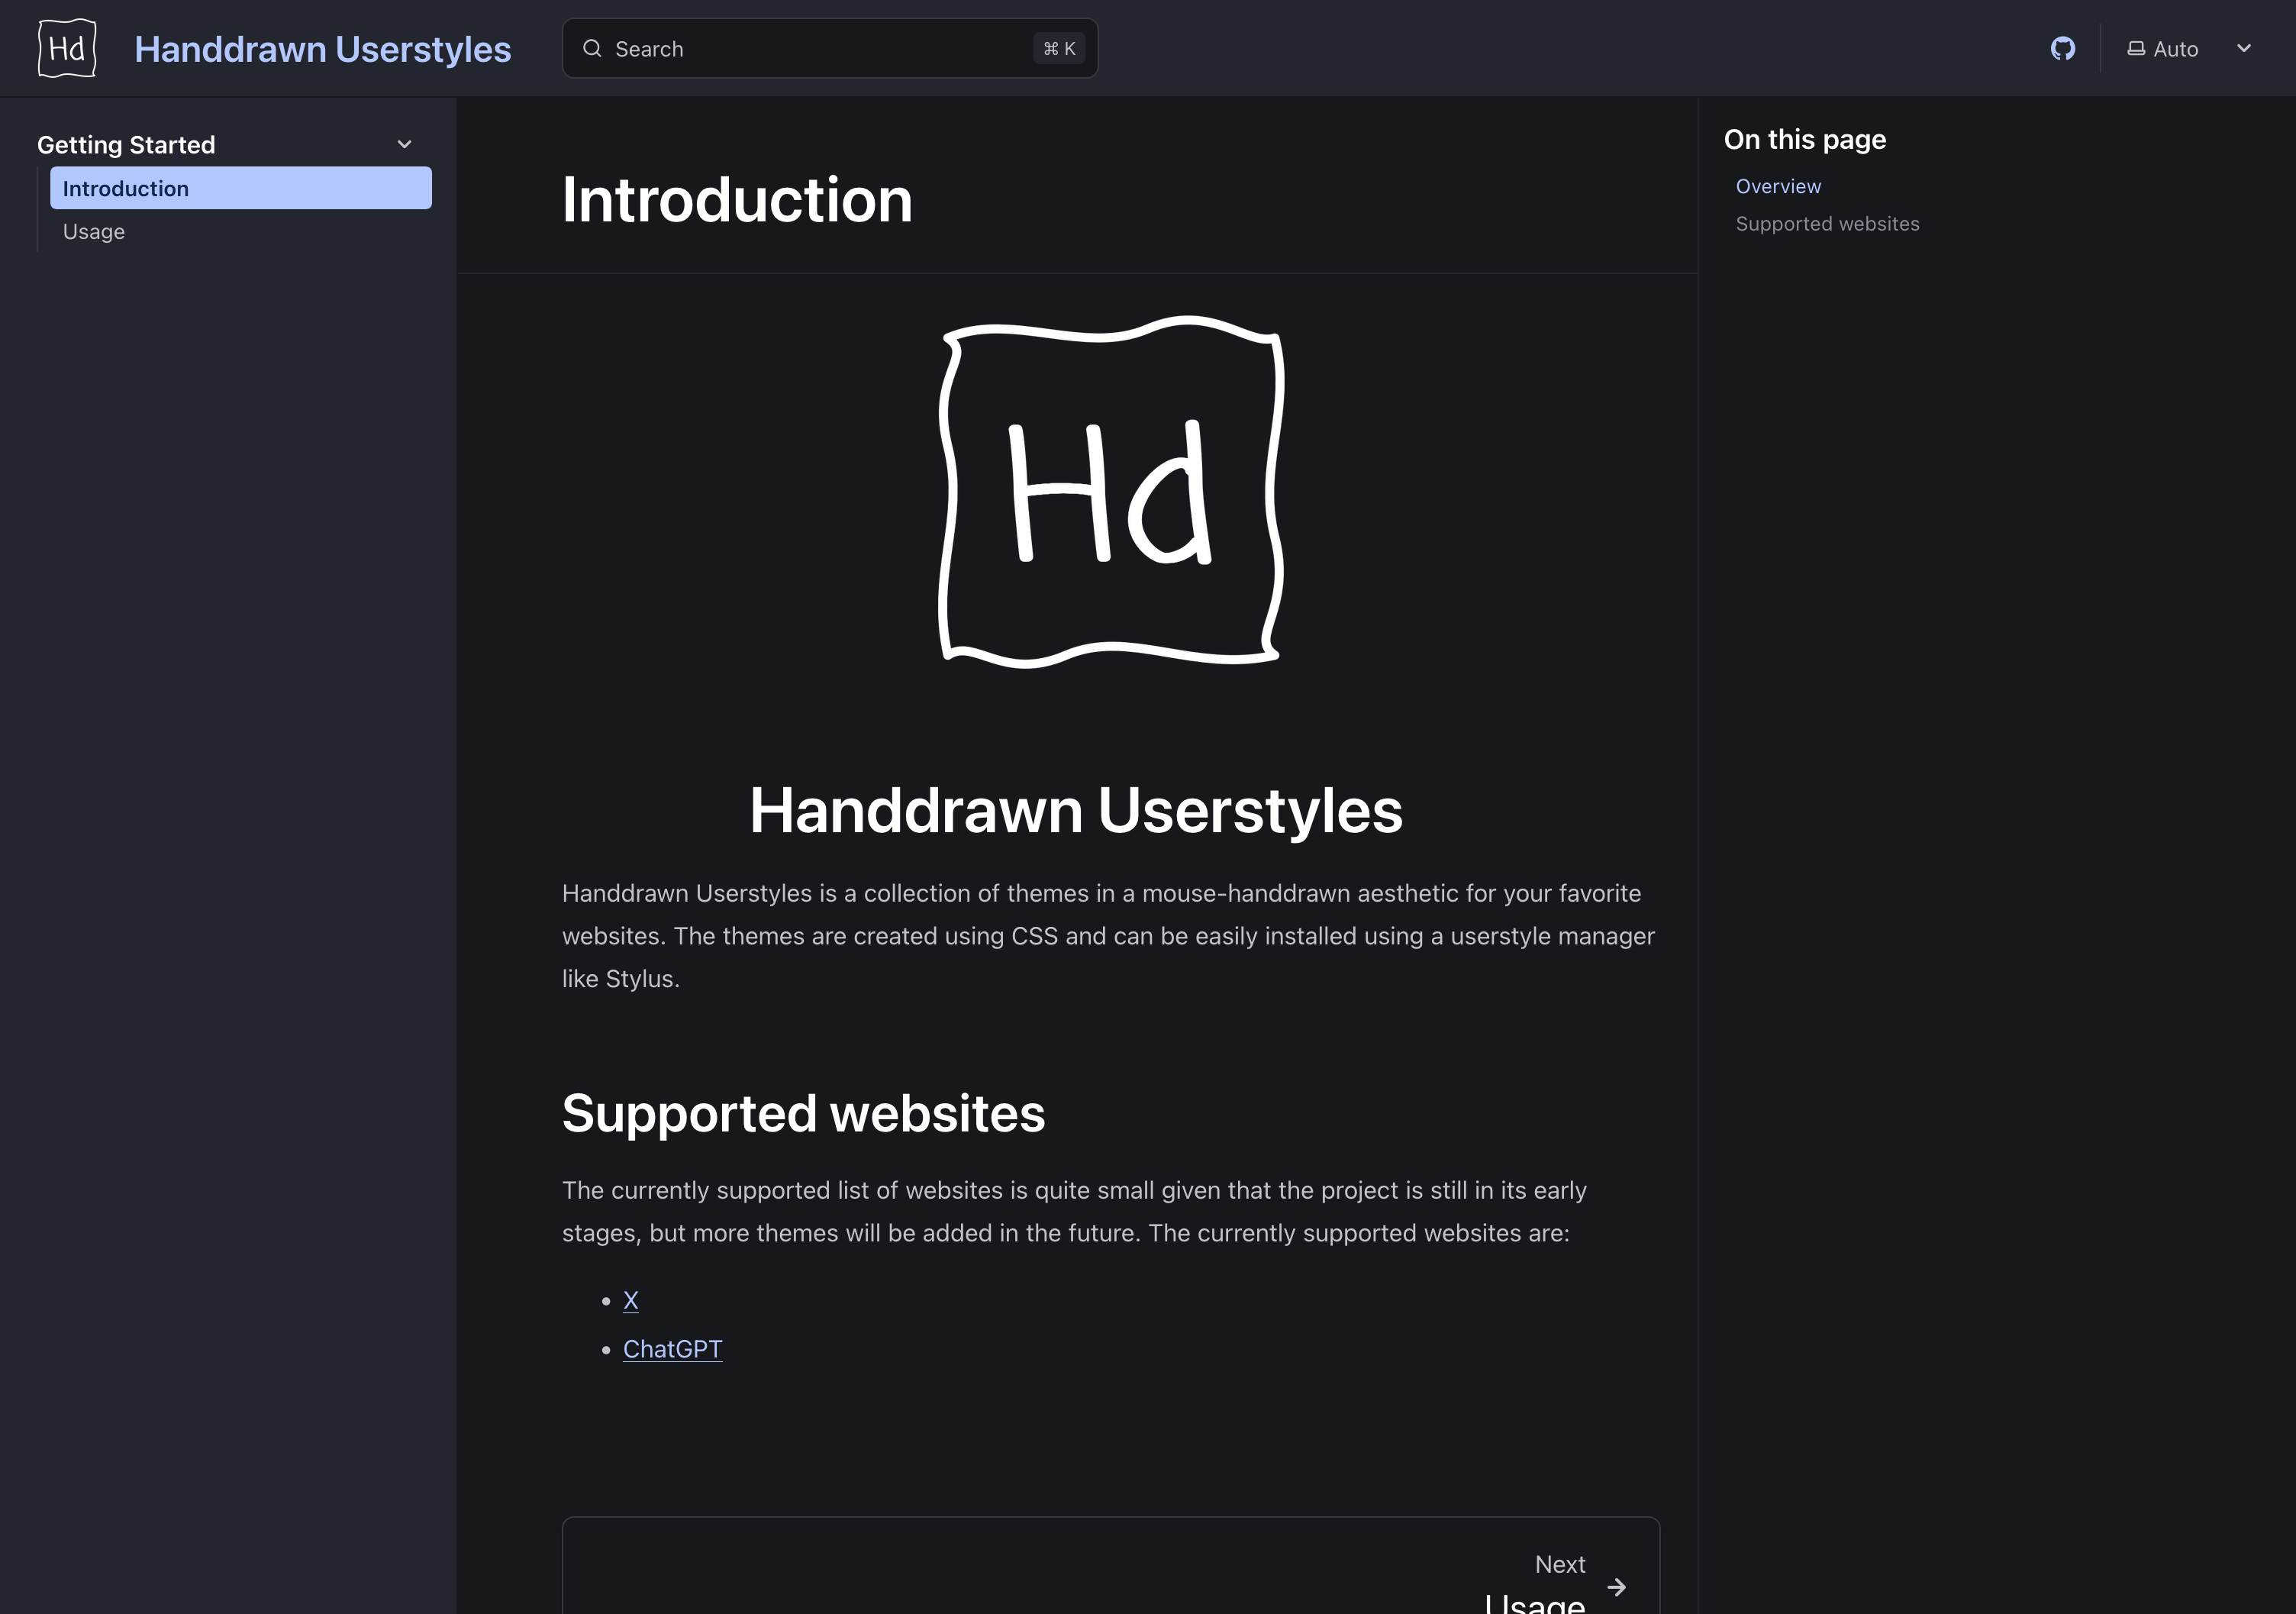This screenshot has width=2296, height=1614.
Task: Open the X supported website link
Action: [630, 1300]
